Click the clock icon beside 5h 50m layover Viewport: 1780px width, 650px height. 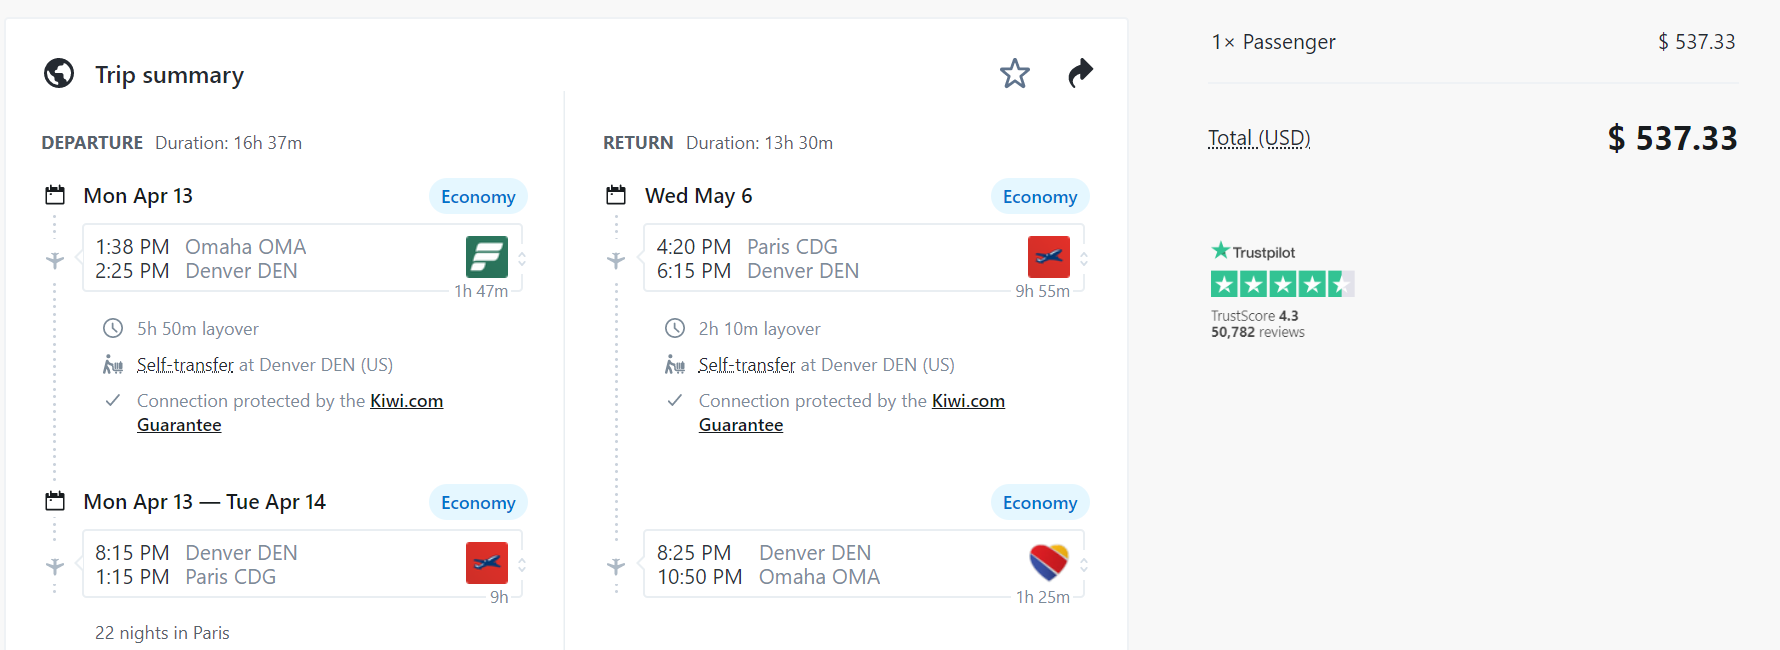point(113,328)
